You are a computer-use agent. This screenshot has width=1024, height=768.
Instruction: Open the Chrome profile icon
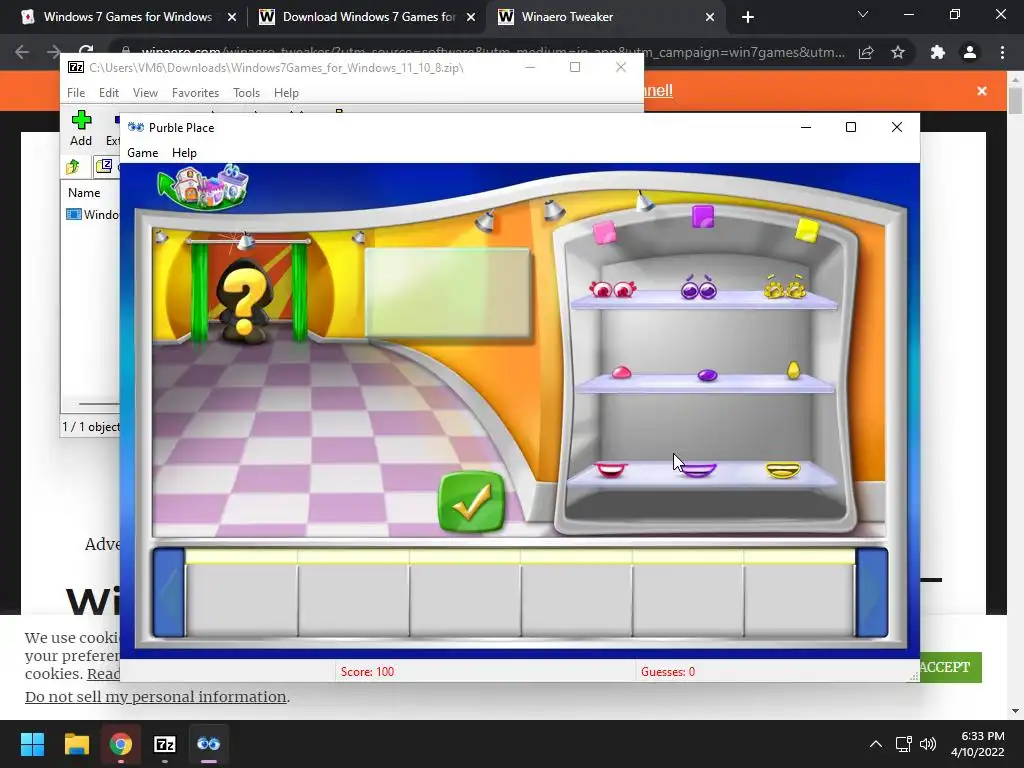tap(970, 52)
